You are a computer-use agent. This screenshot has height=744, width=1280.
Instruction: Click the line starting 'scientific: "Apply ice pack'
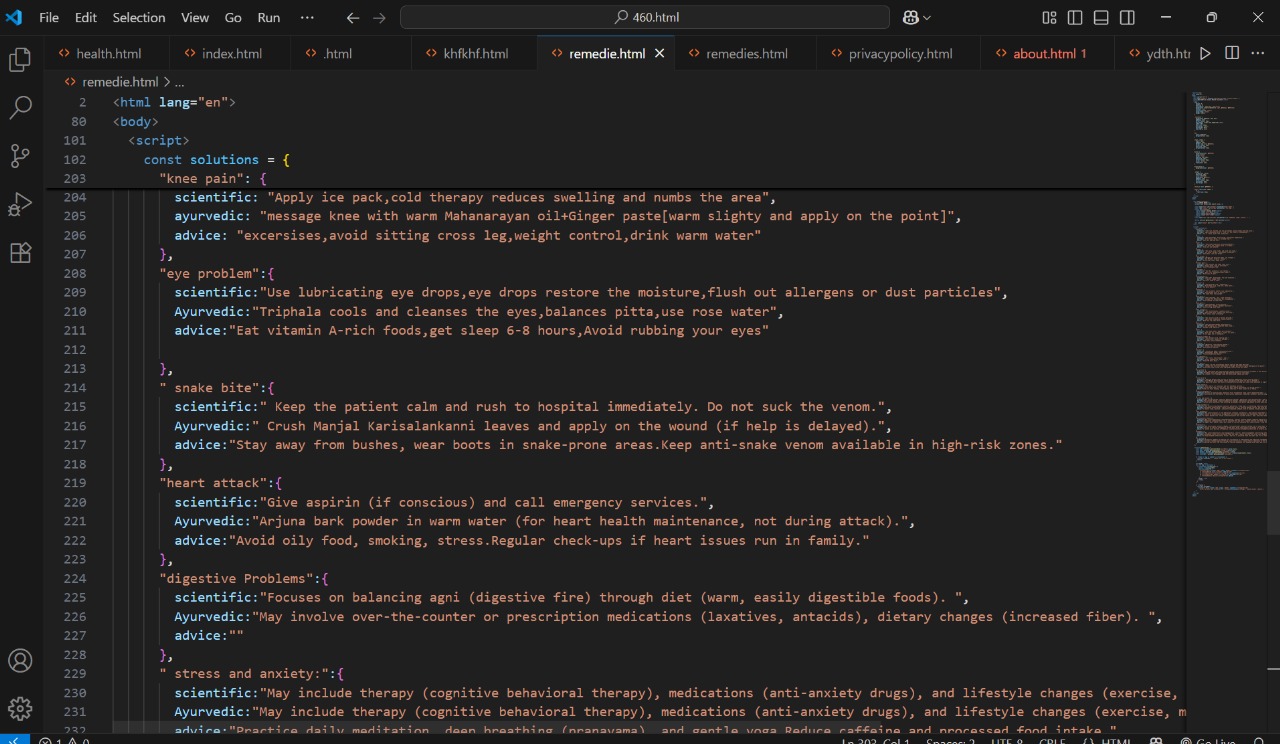(475, 197)
